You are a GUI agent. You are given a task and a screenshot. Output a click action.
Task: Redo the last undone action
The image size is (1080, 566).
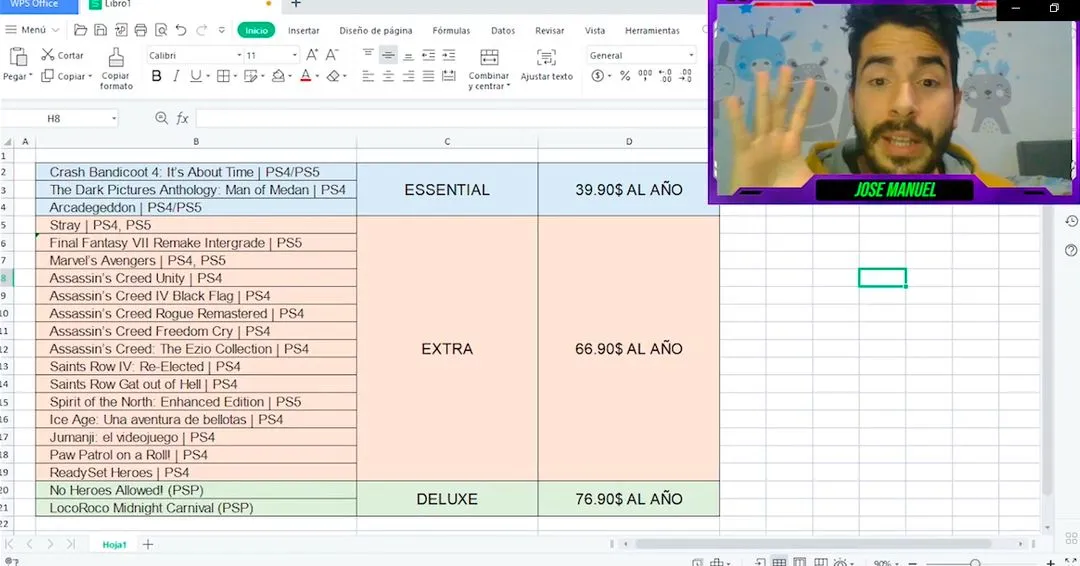point(202,30)
